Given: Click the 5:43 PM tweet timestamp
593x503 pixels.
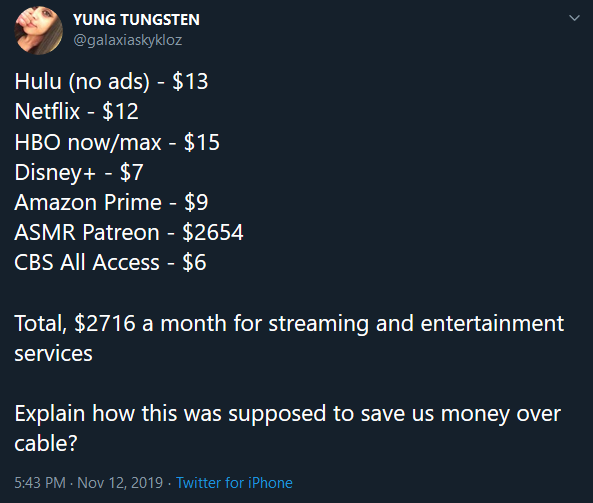Looking at the screenshot, I should (x=40, y=483).
